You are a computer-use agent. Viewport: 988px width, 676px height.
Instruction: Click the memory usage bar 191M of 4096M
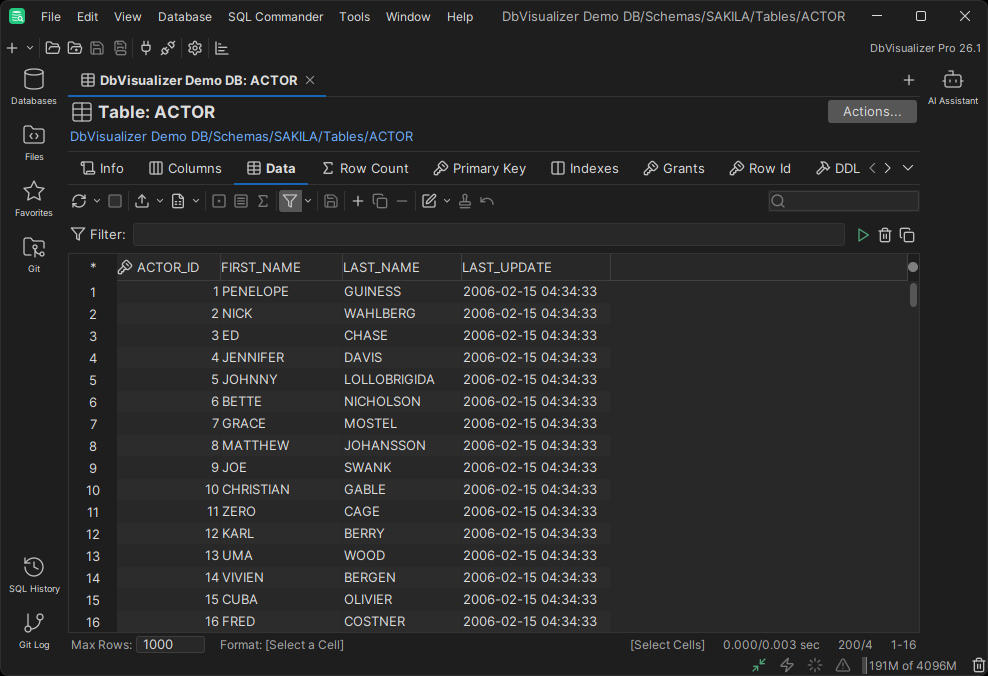tap(912, 665)
